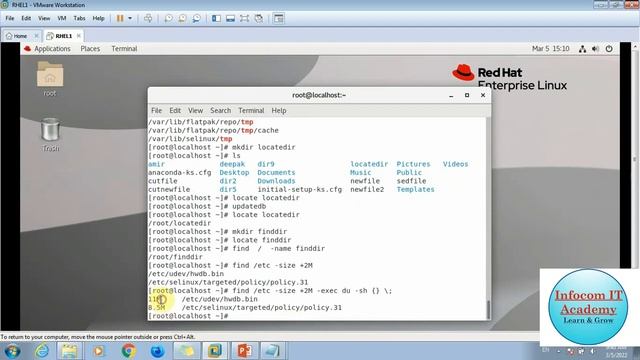Click the /root/finddir output line

pos(175,257)
